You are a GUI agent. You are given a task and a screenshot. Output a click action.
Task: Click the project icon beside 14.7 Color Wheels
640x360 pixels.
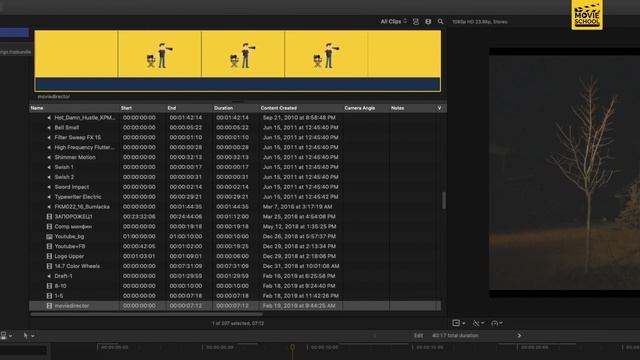[49, 266]
